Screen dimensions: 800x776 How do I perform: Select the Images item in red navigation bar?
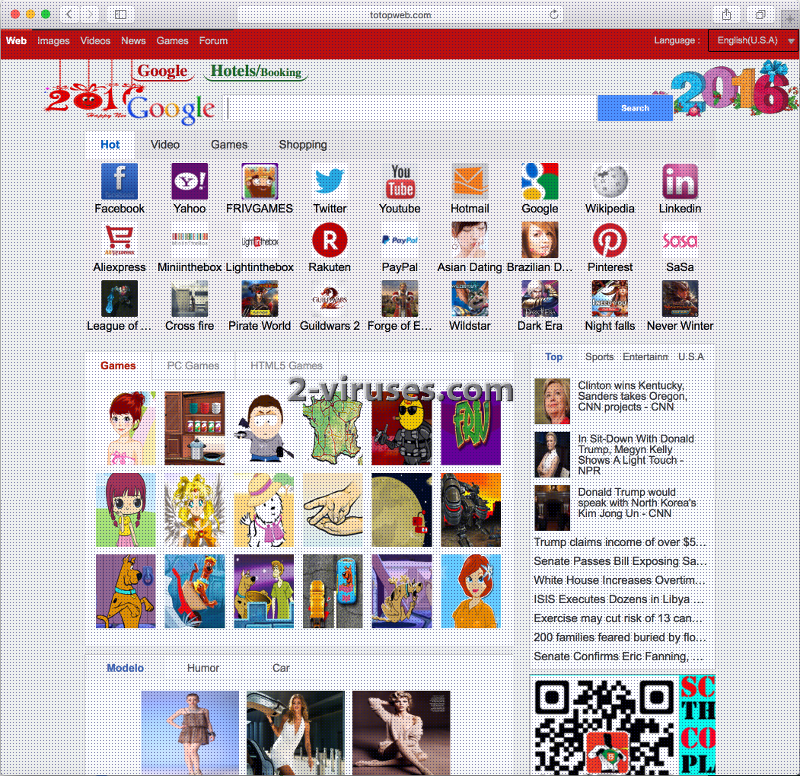(53, 41)
